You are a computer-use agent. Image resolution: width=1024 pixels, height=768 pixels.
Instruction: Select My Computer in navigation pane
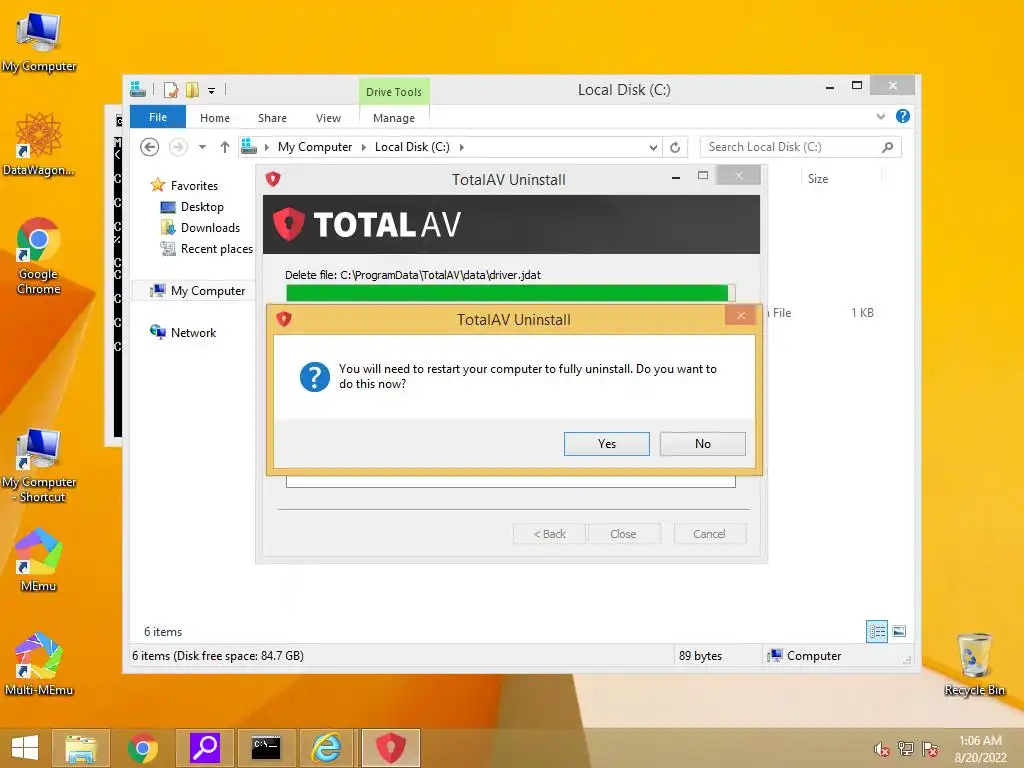pyautogui.click(x=208, y=291)
